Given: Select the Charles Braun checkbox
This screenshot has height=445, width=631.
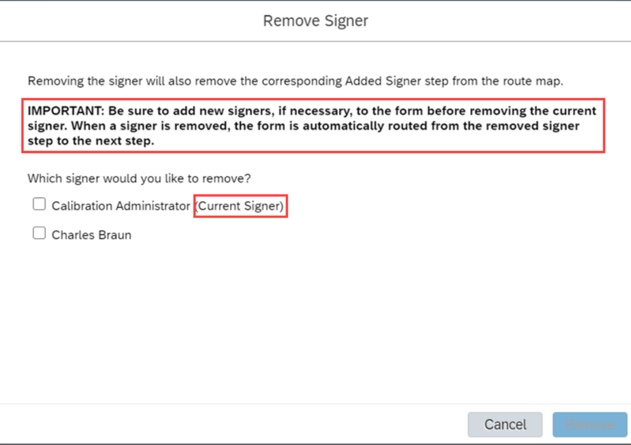Looking at the screenshot, I should pos(39,233).
